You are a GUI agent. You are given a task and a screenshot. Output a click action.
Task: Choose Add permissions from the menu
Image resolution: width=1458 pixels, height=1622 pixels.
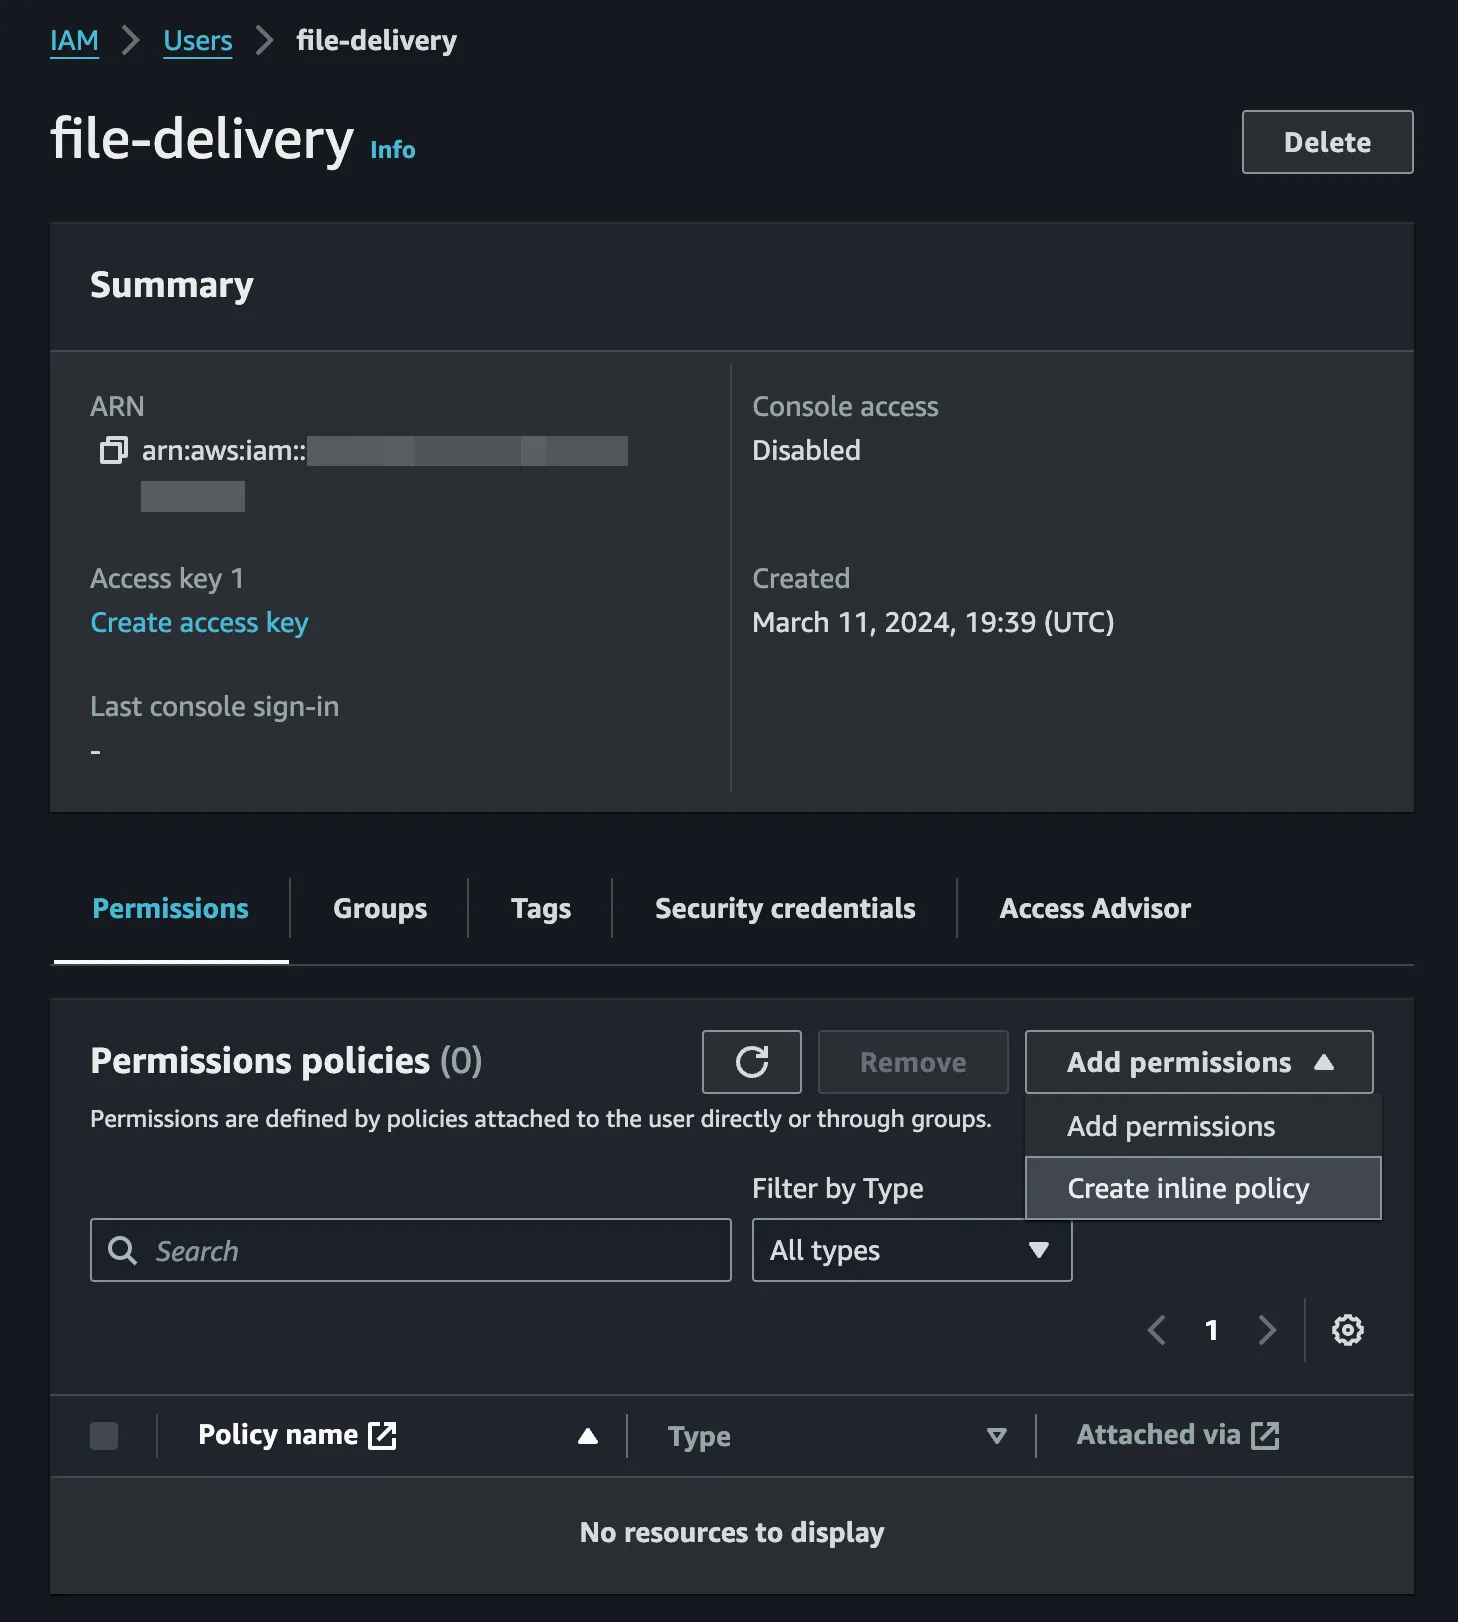point(1203,1127)
